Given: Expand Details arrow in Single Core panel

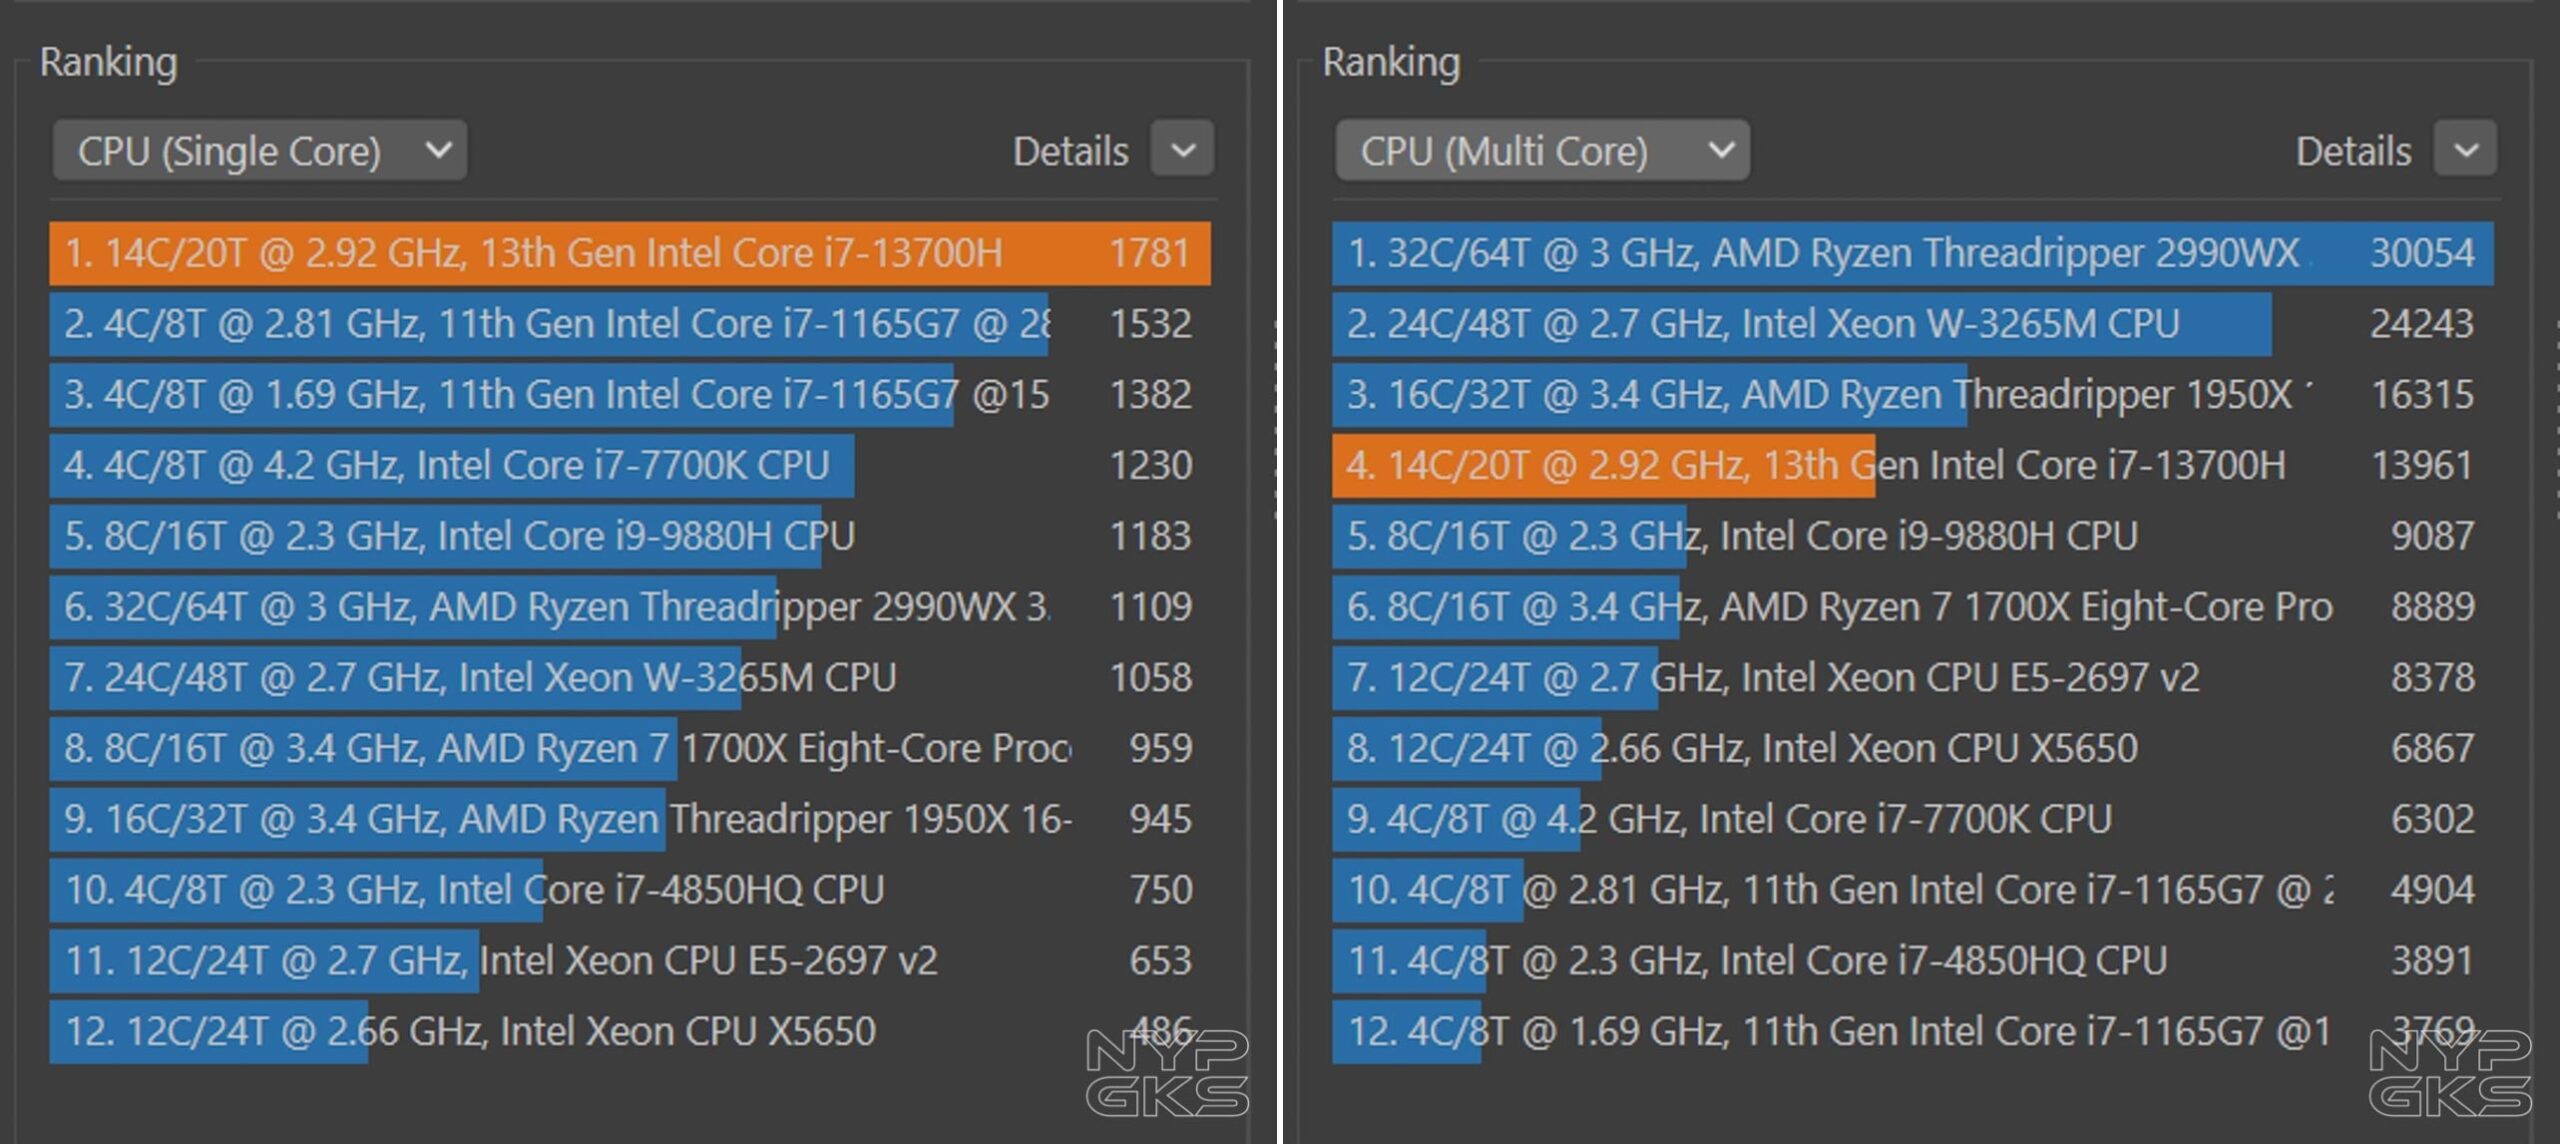Looking at the screenshot, I should pos(1183,149).
